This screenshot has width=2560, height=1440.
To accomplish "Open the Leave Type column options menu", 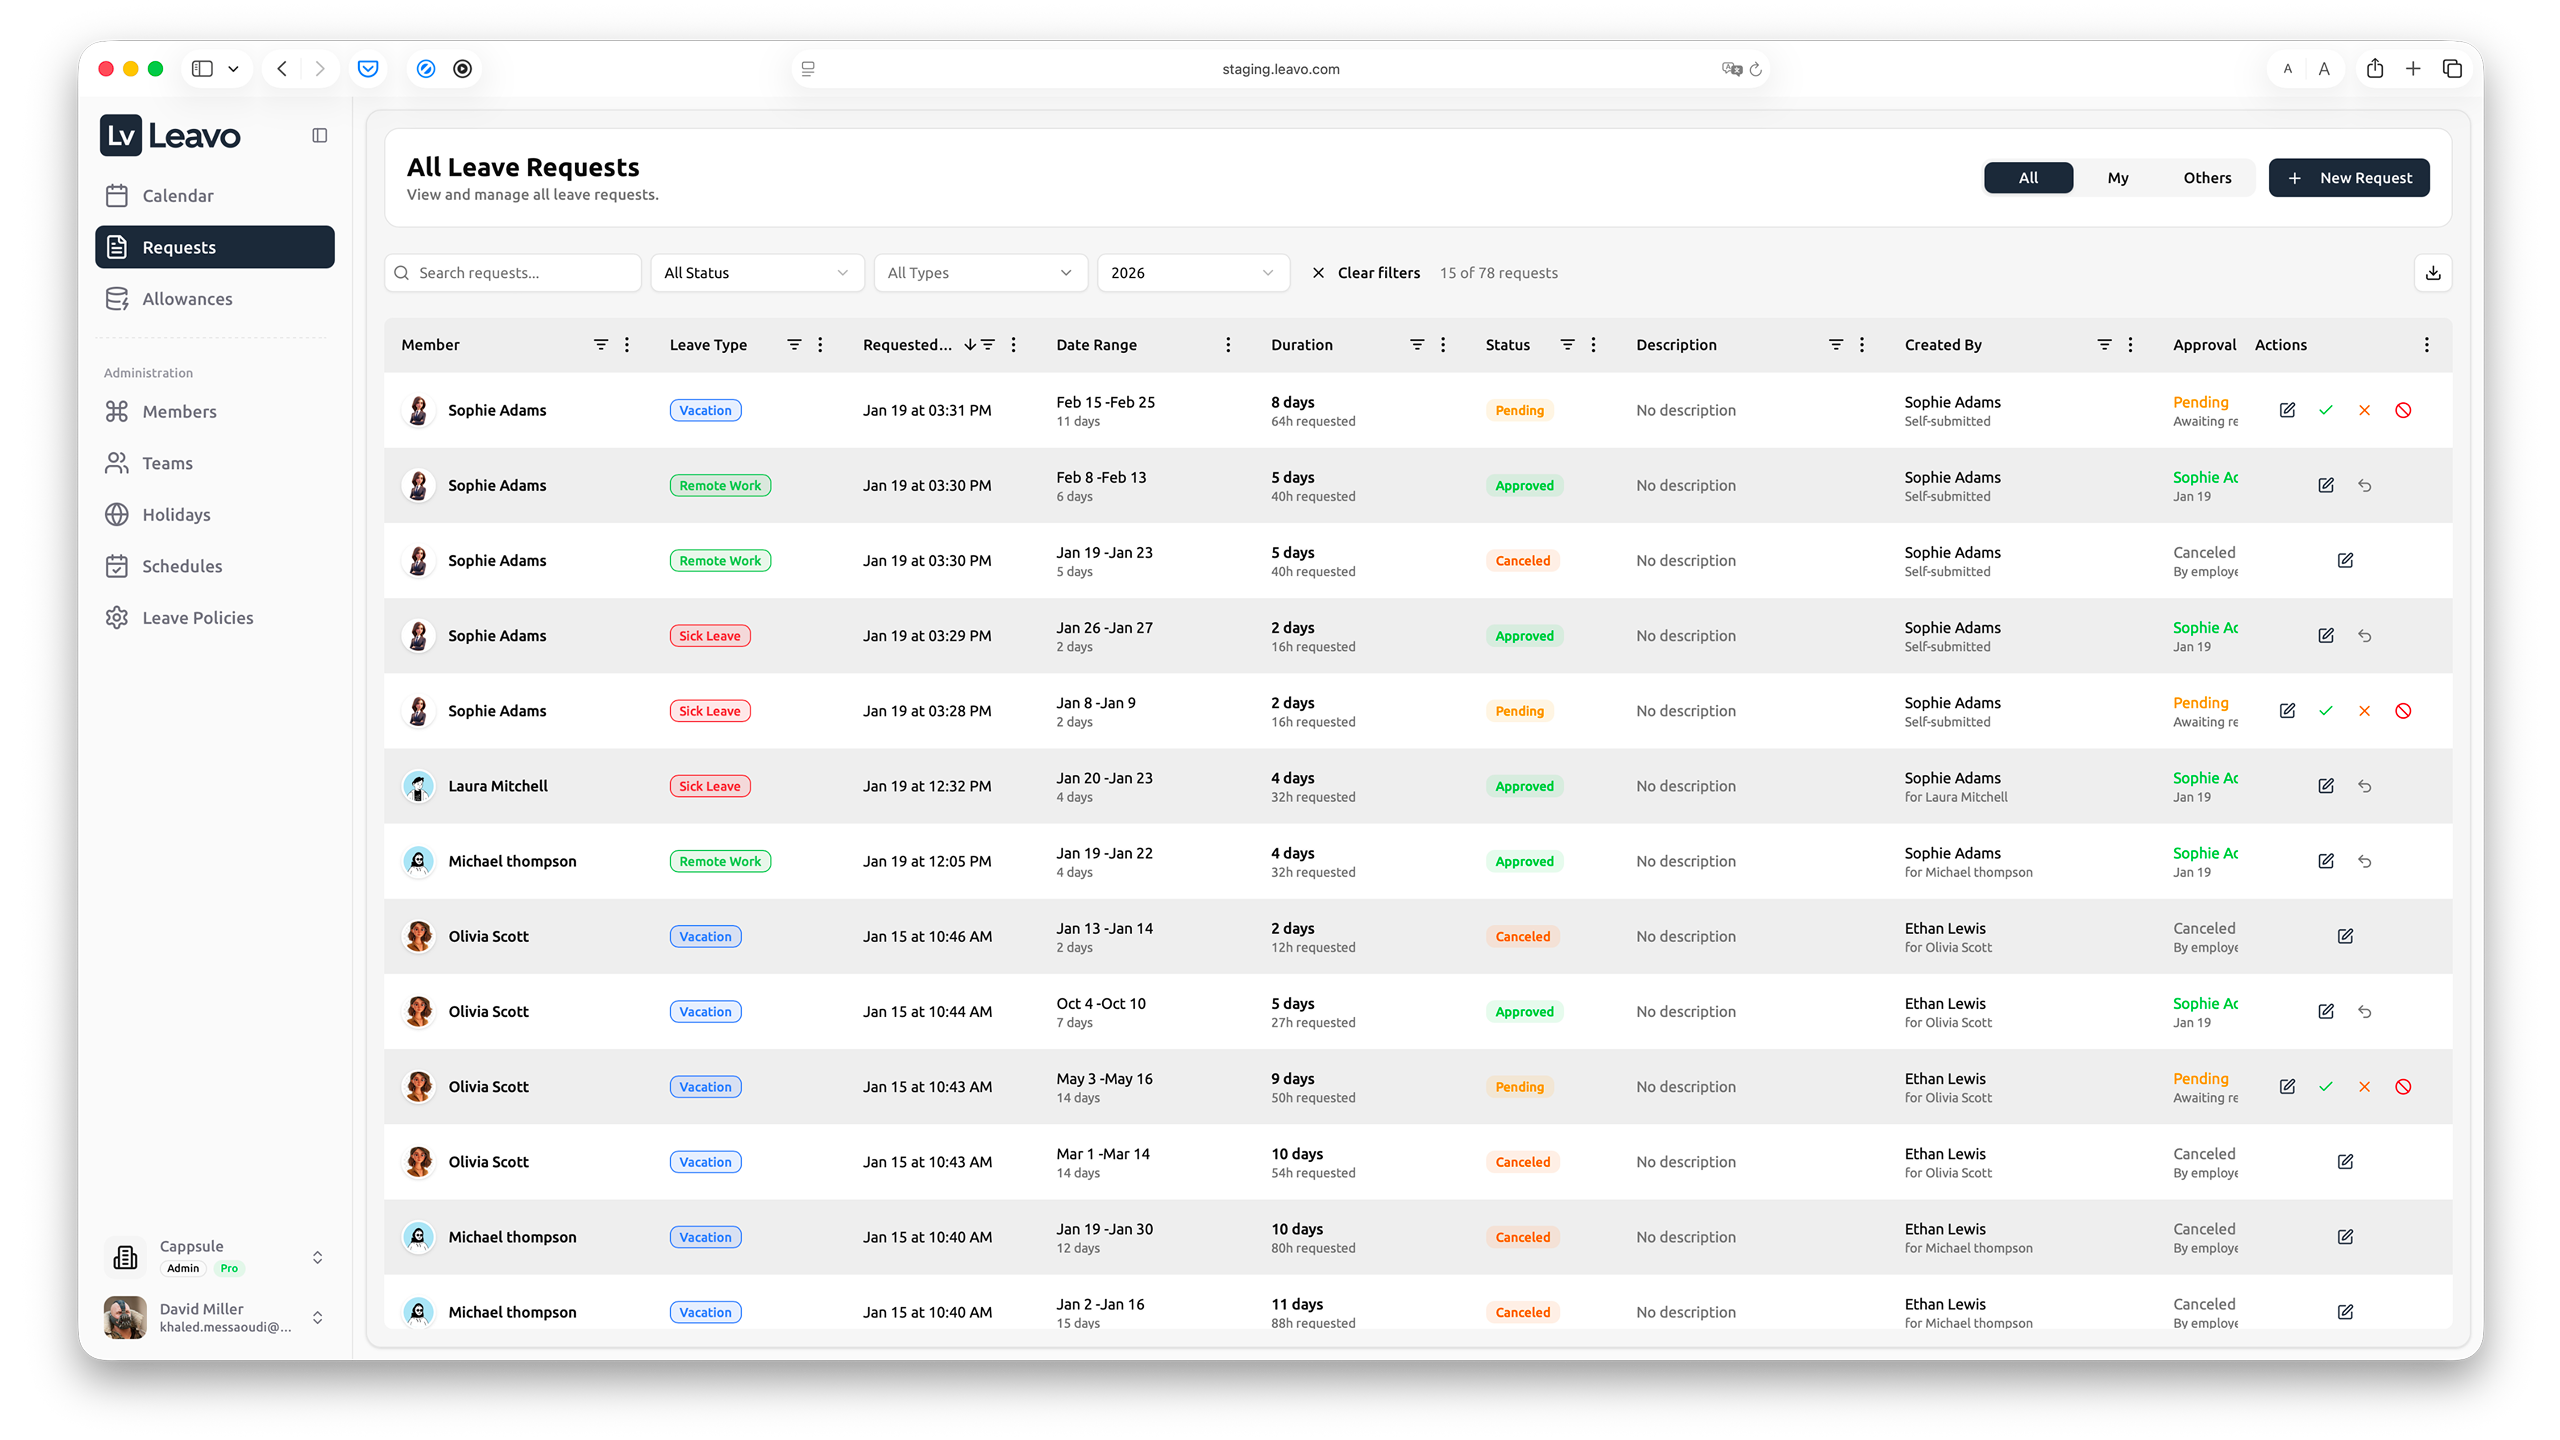I will point(820,345).
